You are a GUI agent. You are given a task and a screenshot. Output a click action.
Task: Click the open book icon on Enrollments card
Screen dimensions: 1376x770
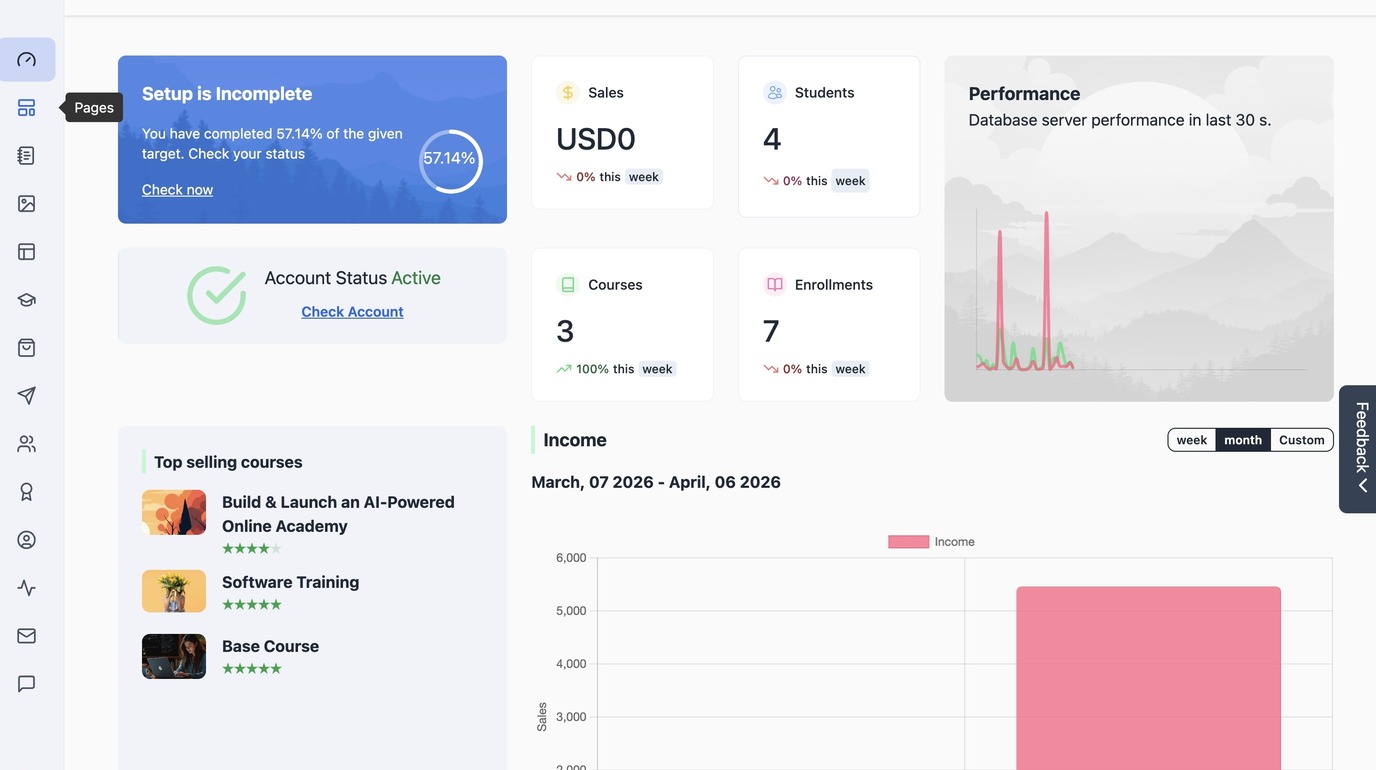tap(775, 285)
